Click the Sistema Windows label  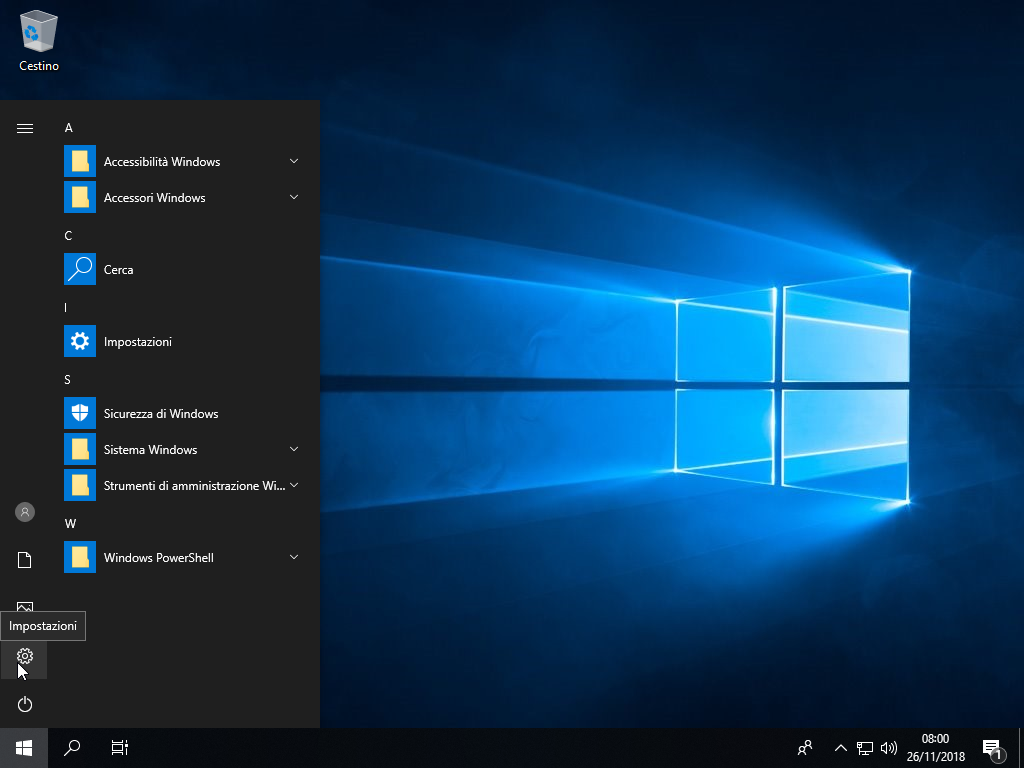click(x=150, y=450)
